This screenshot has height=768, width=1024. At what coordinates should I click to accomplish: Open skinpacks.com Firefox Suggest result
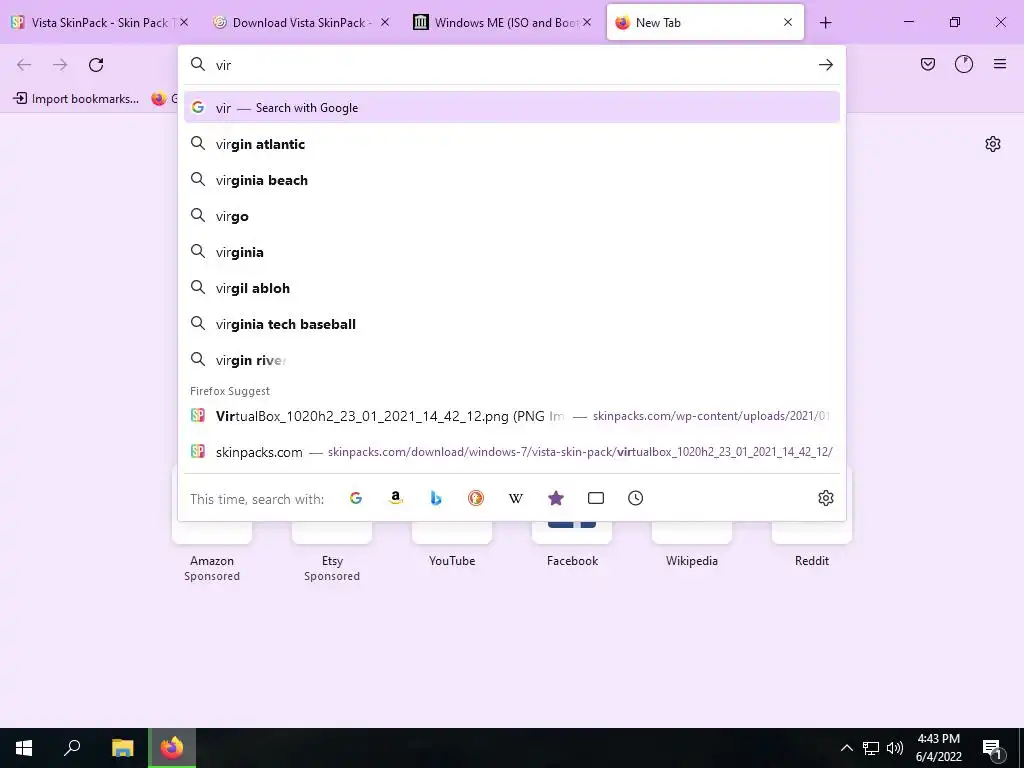[x=512, y=452]
